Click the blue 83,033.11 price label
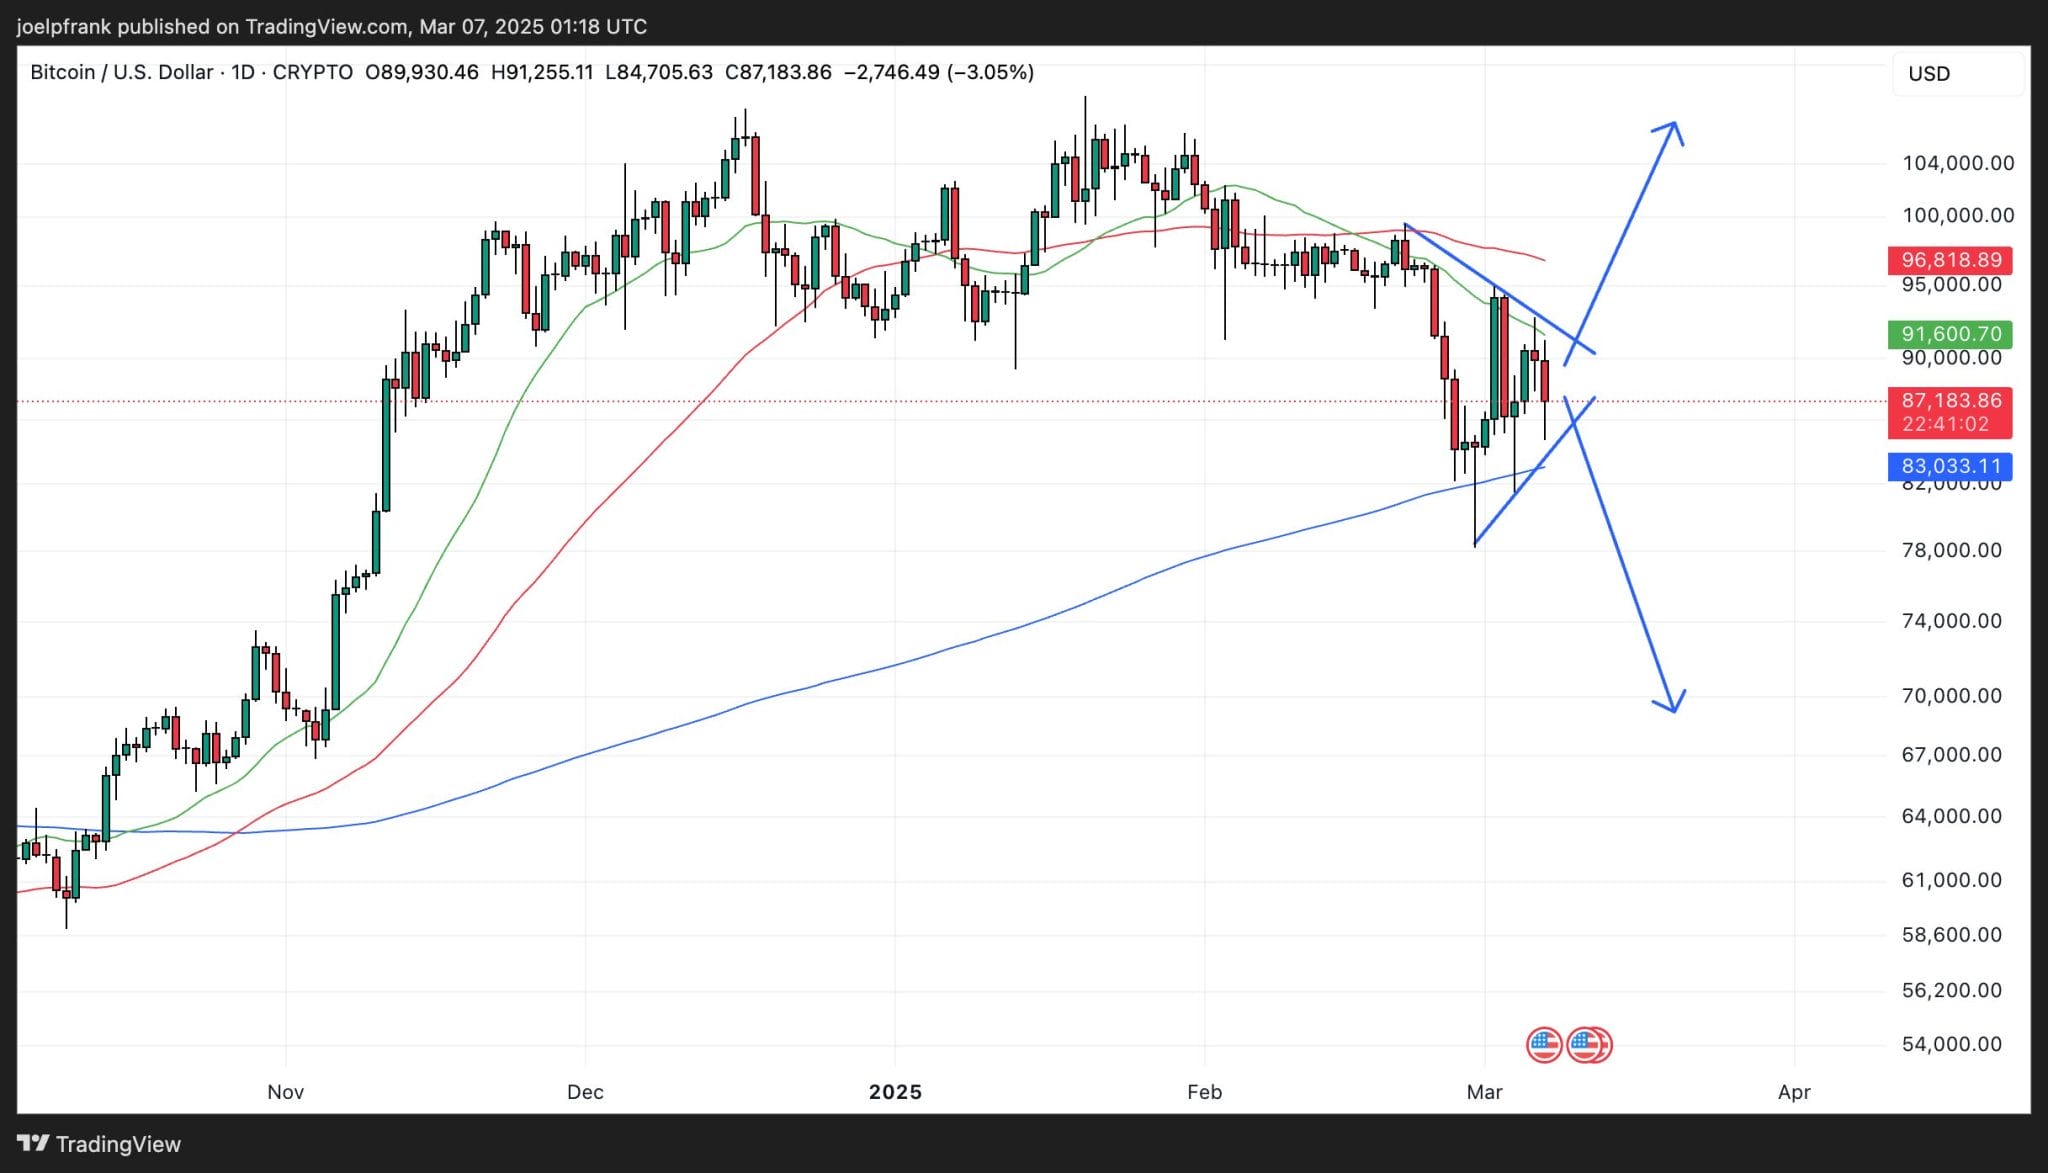 [1950, 466]
